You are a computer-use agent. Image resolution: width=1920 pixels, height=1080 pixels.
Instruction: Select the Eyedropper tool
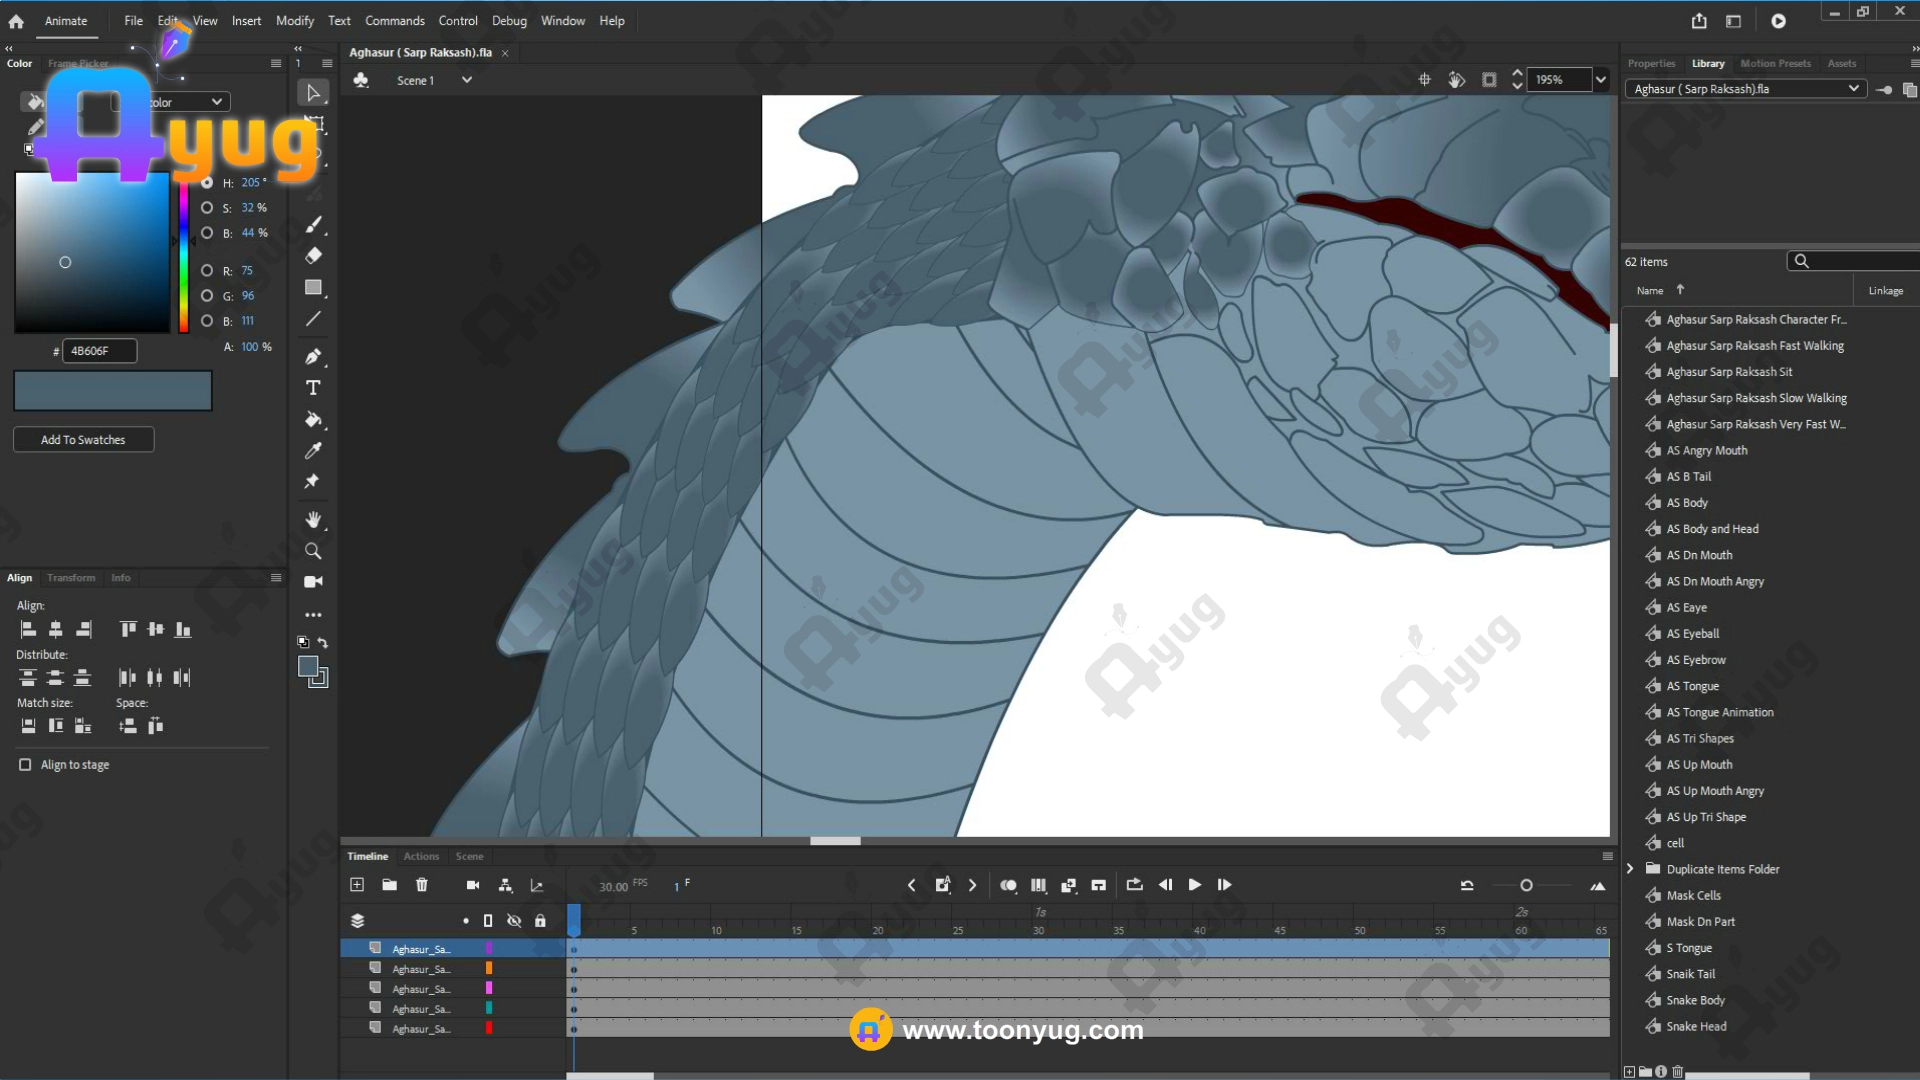click(313, 451)
